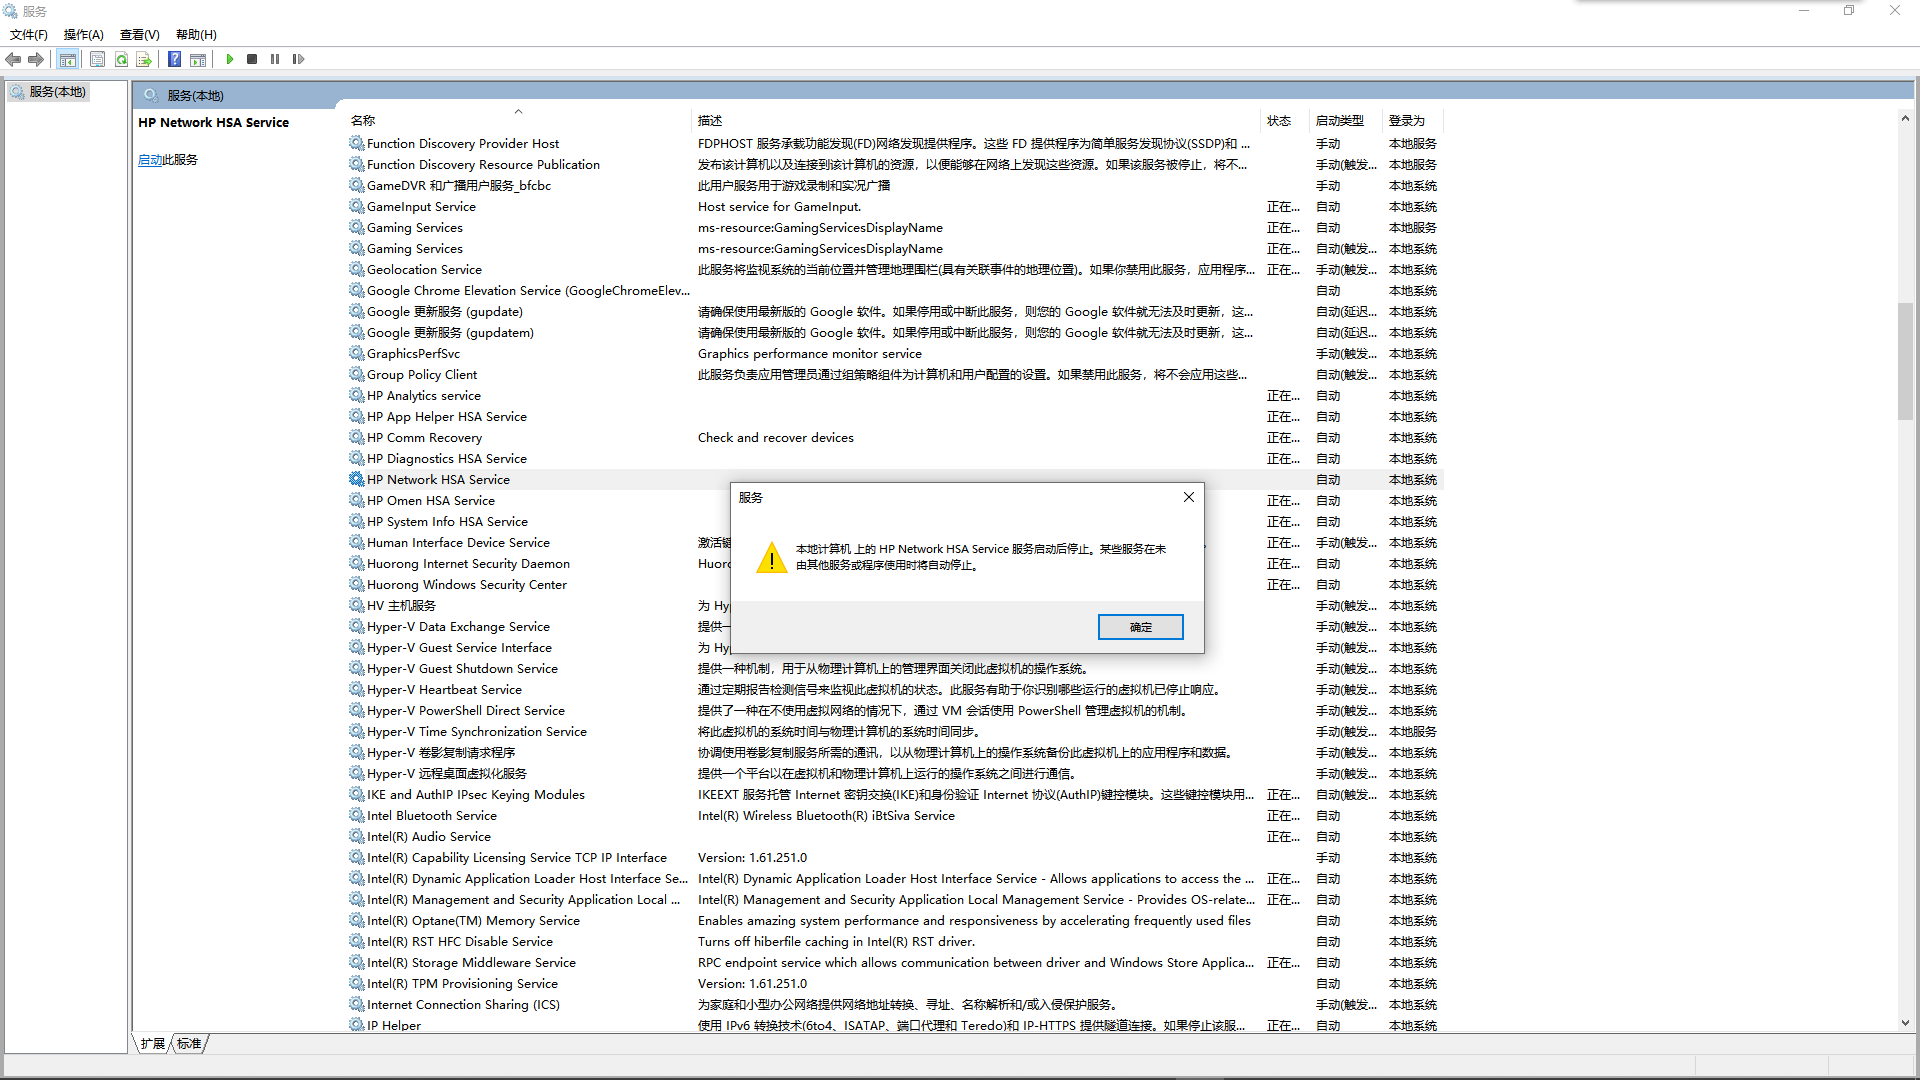Viewport: 1920px width, 1080px height.
Task: Switch to the 标准 tab
Action: 190,1043
